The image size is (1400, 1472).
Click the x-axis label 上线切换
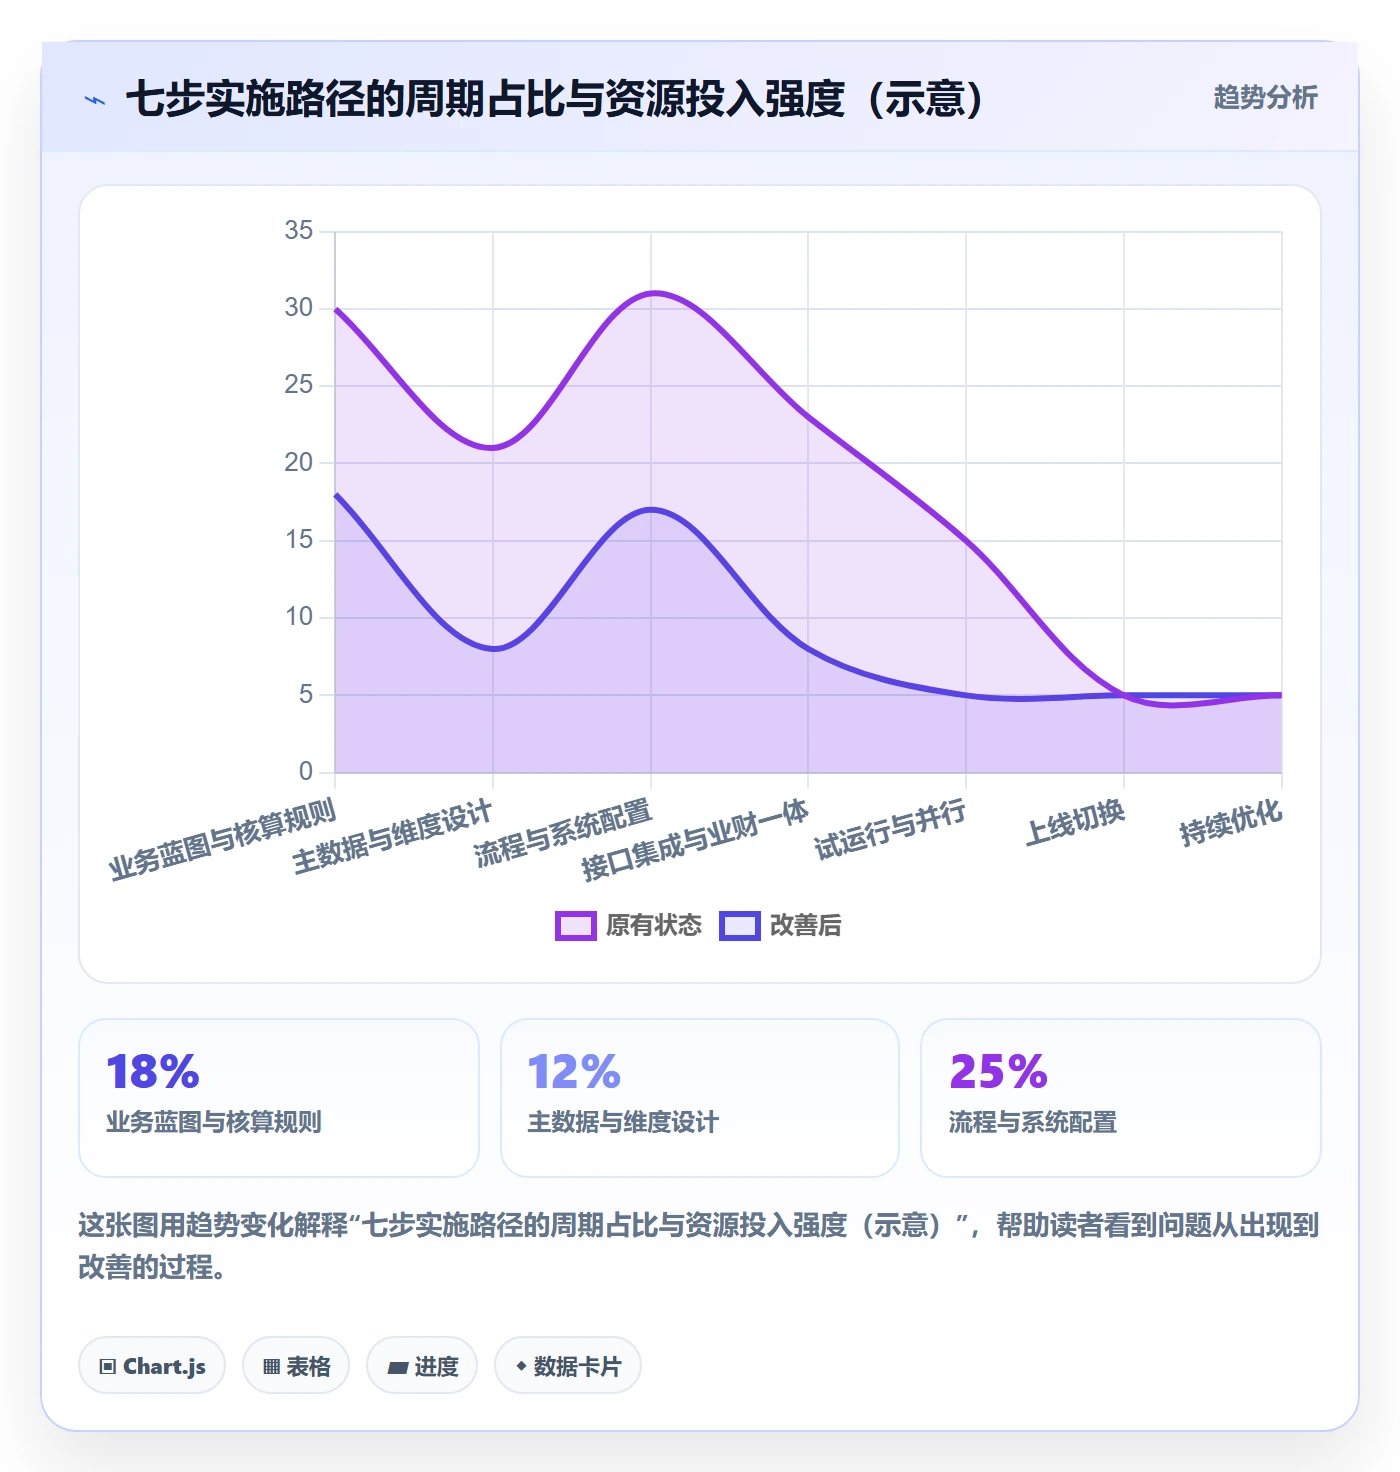point(1075,822)
